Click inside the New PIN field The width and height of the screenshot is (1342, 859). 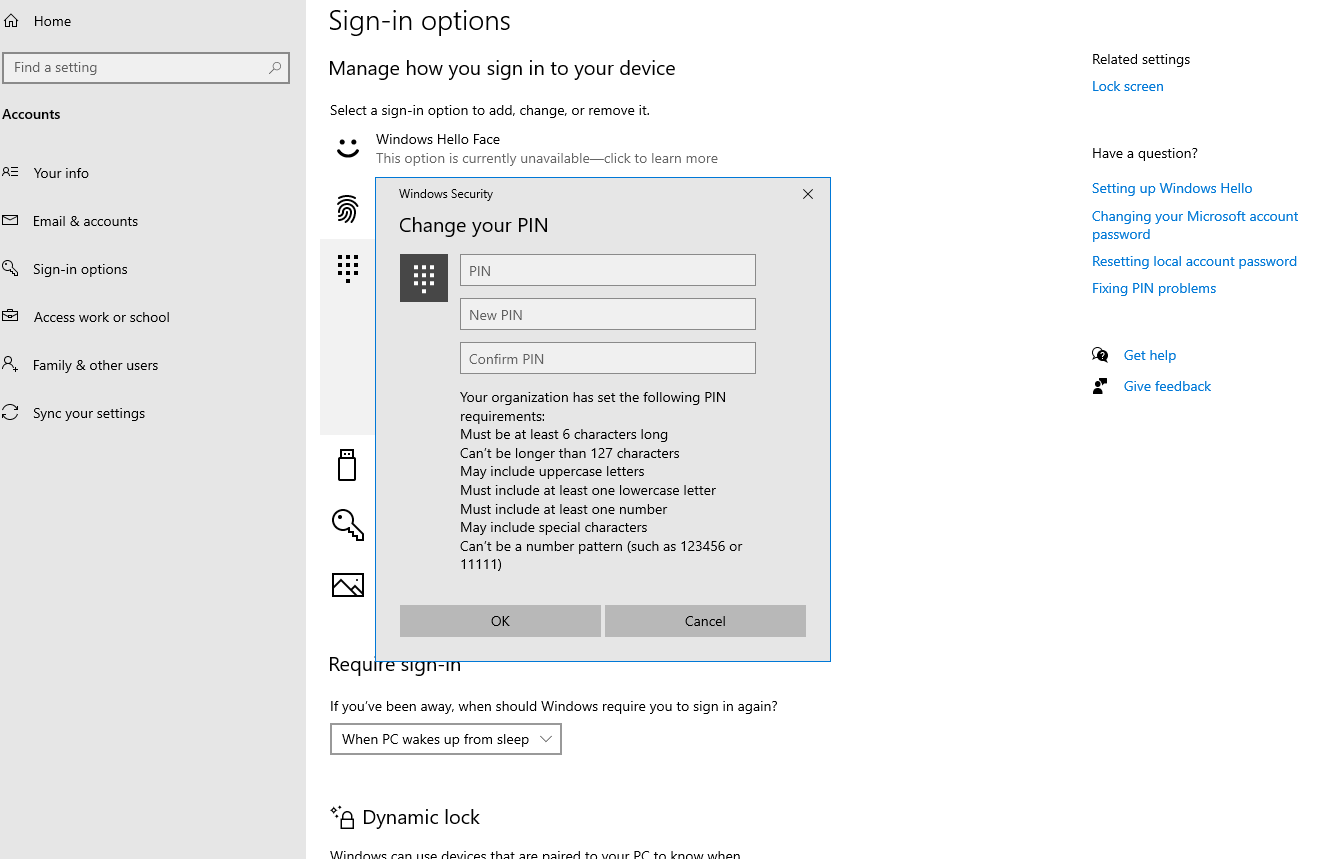[607, 313]
